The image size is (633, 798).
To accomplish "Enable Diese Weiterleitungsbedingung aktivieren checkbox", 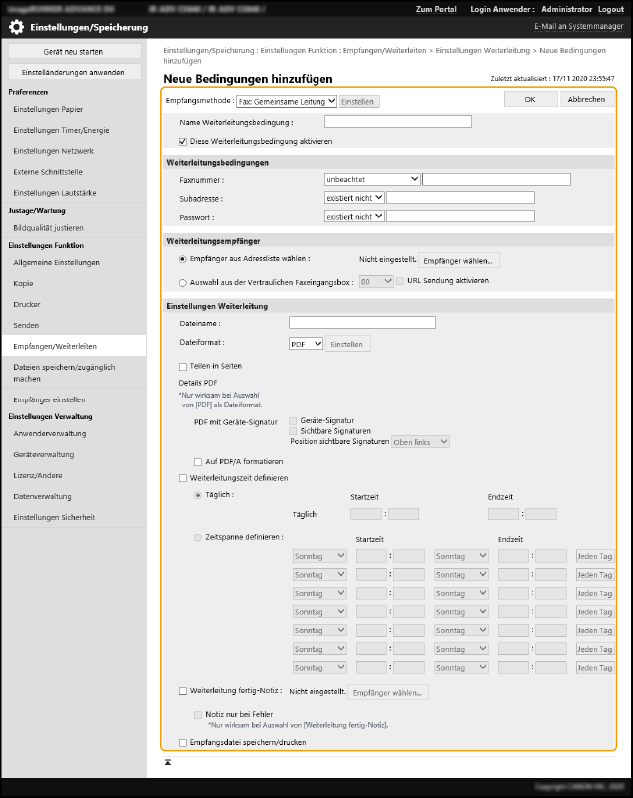I will click(182, 142).
